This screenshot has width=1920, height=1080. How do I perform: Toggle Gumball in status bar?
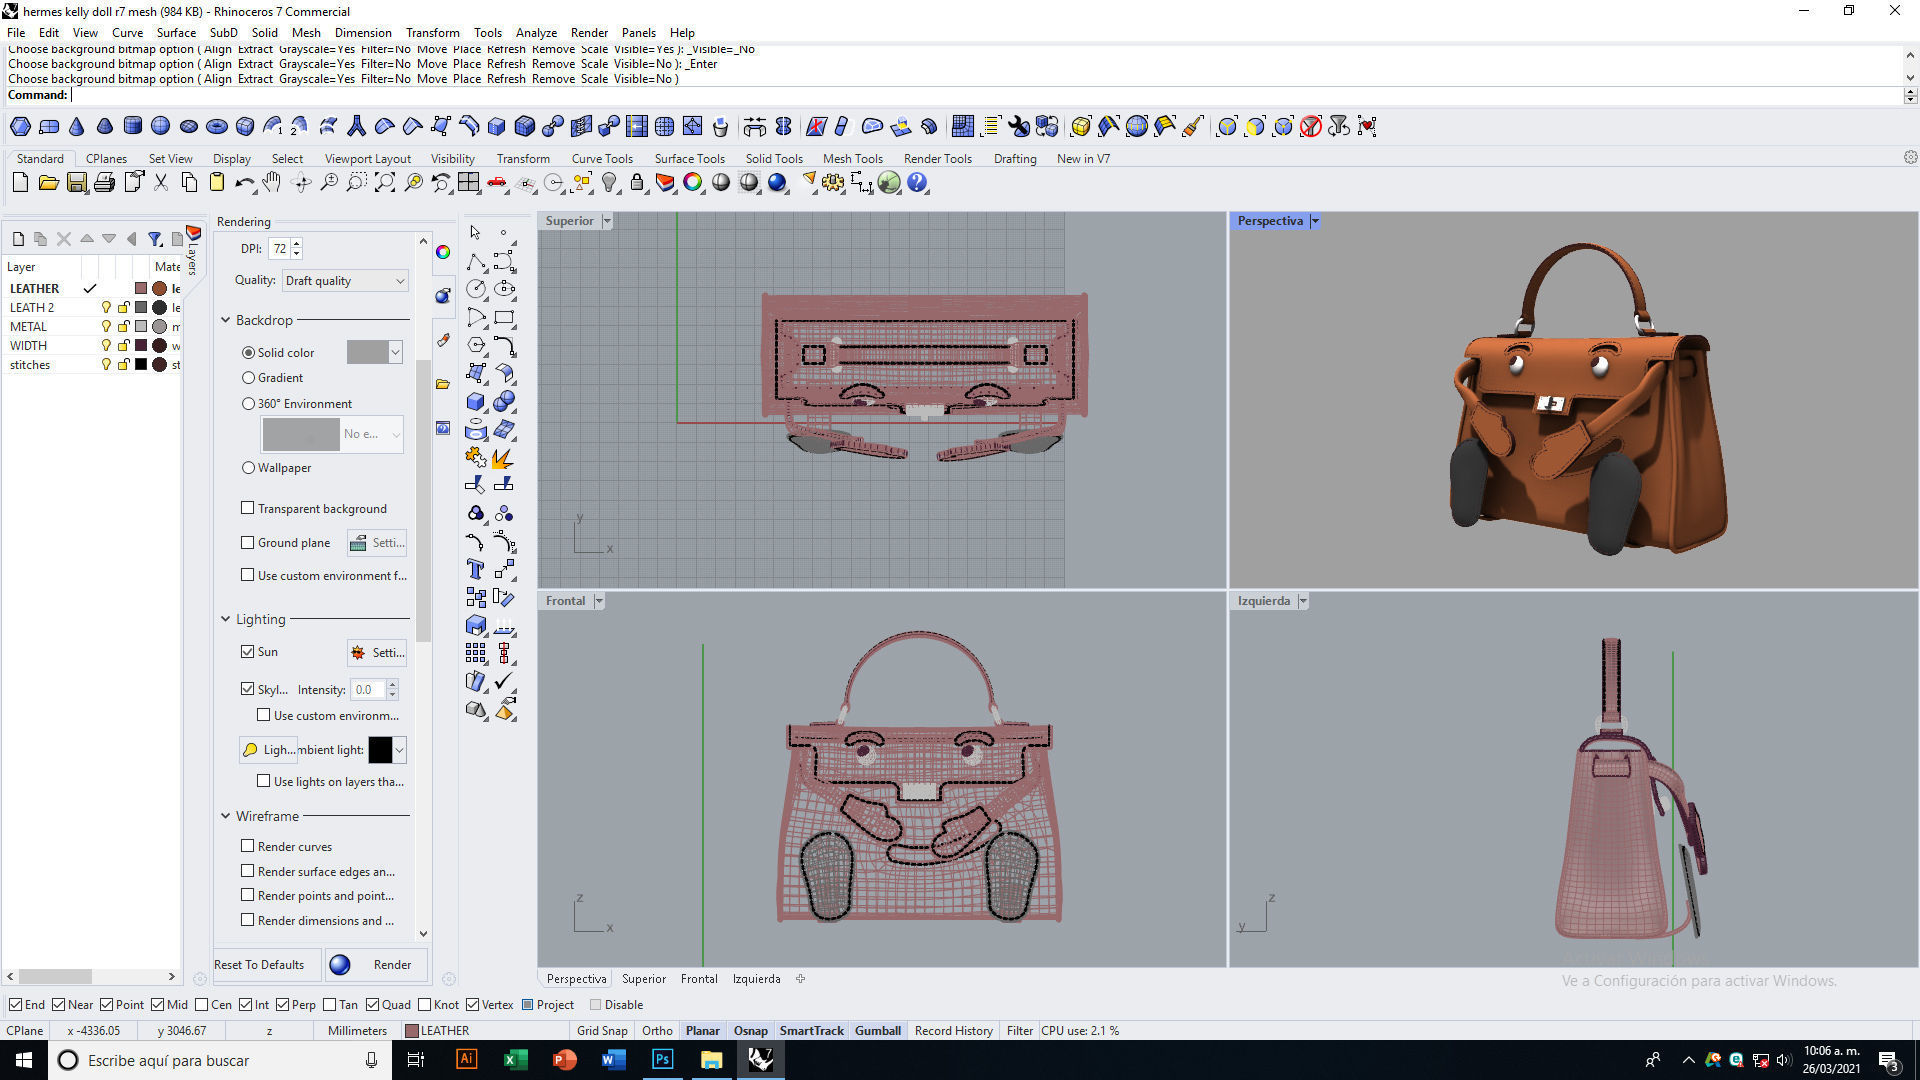[x=878, y=1030]
